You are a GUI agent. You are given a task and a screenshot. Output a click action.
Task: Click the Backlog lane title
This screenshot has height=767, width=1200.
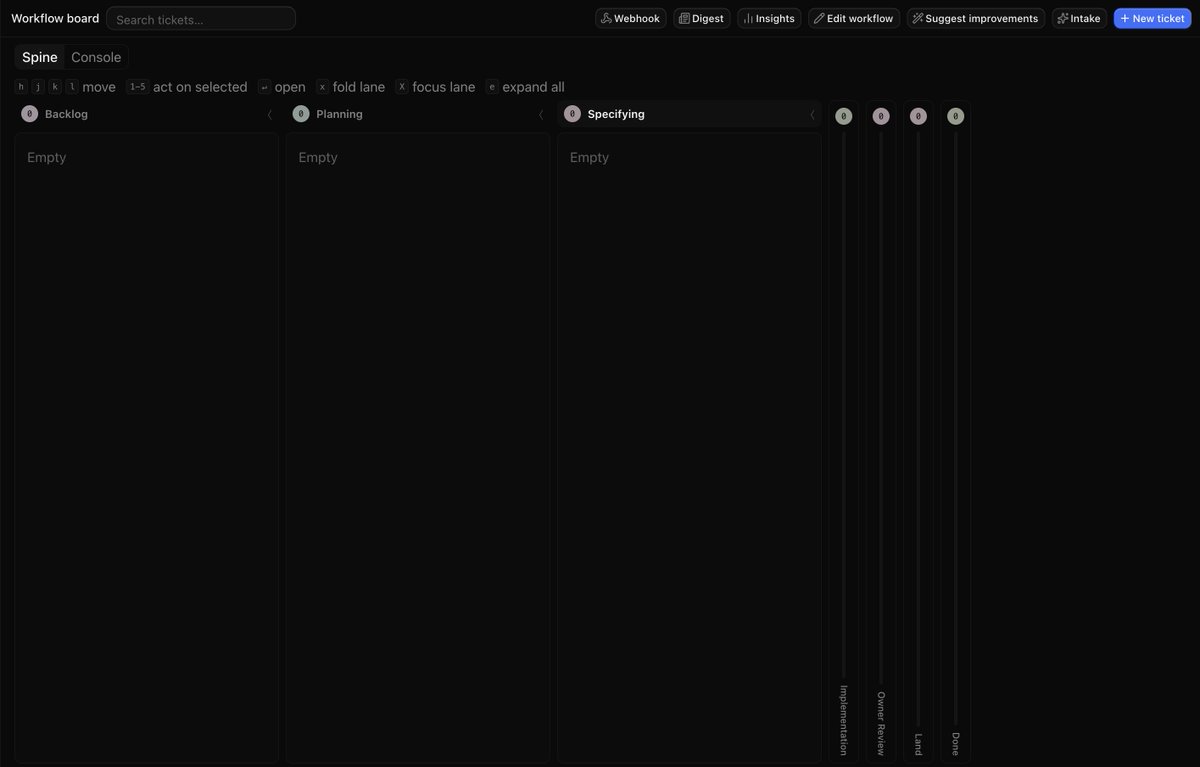coord(66,114)
